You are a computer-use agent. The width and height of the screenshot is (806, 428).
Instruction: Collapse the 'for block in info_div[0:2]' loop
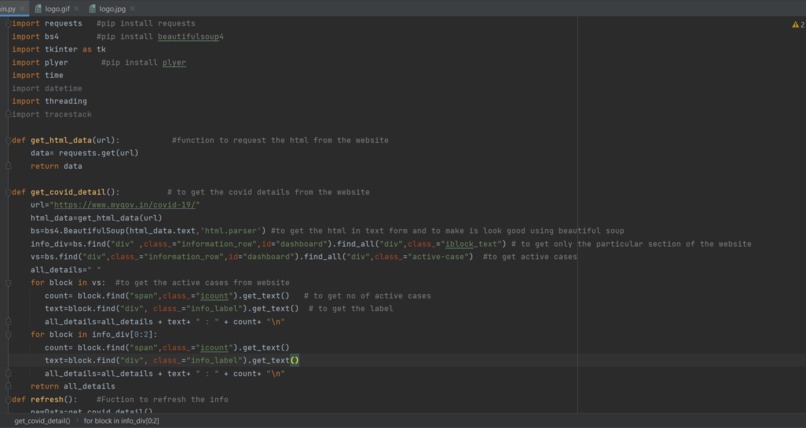click(8, 334)
